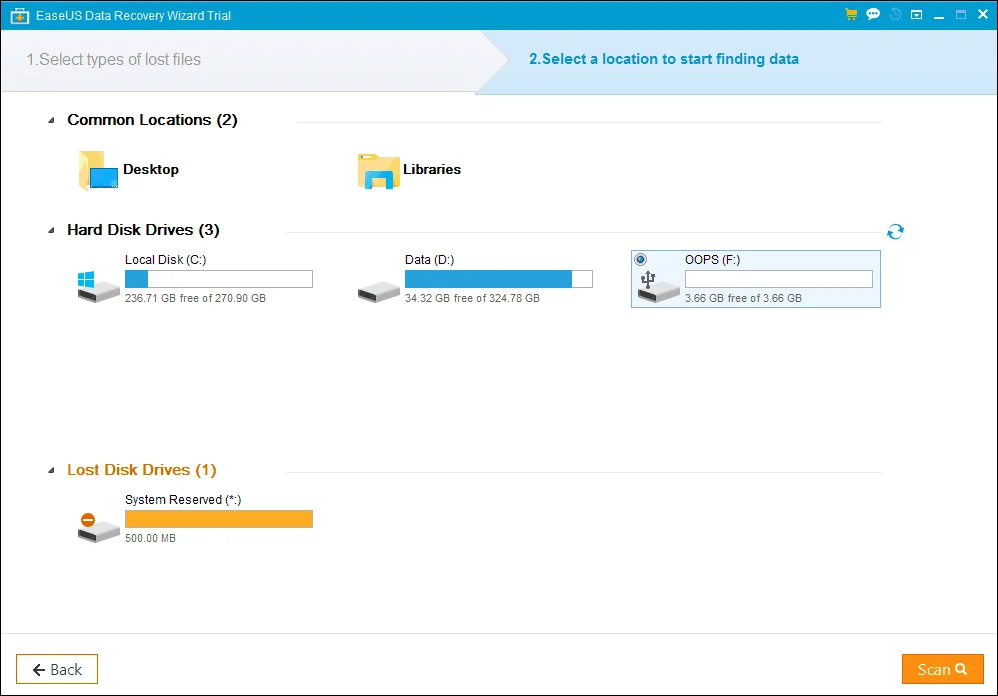
Task: Collapse the Common Locations section
Action: [x=51, y=120]
